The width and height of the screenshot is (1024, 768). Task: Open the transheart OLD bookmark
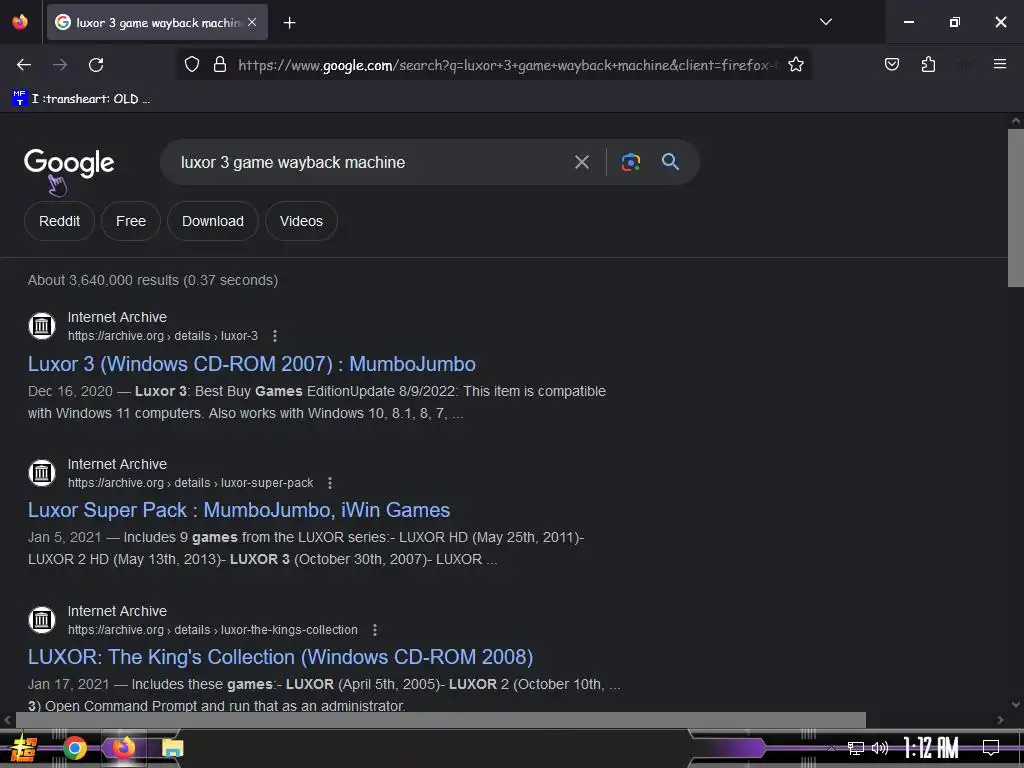coord(81,99)
